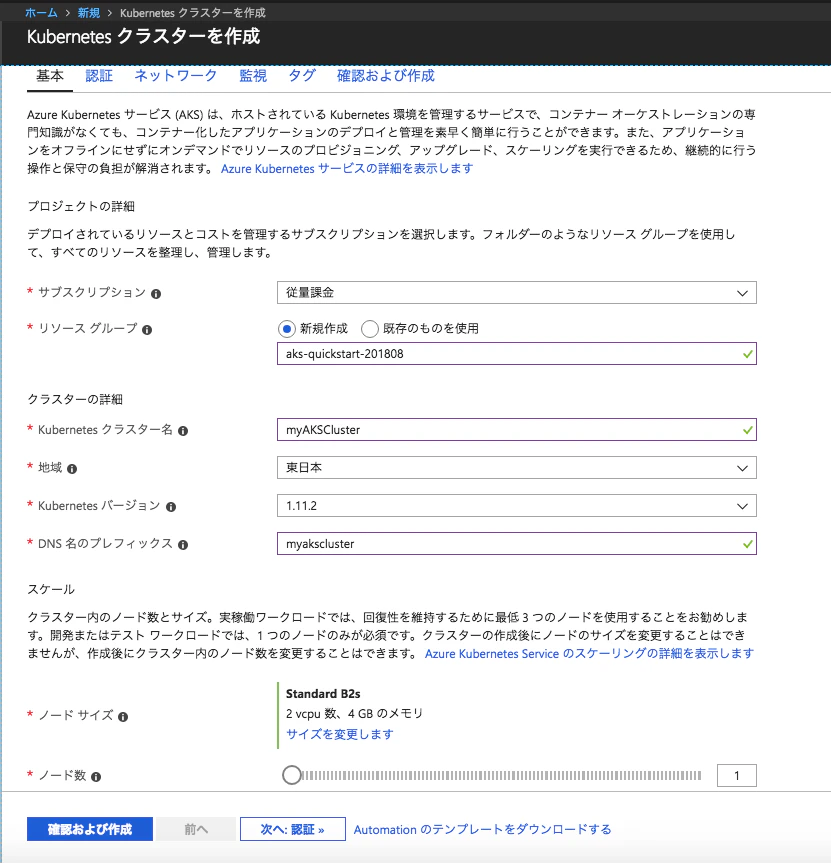Screen dimensions: 831x863
Task: Go to the タグ tab
Action: (x=302, y=75)
